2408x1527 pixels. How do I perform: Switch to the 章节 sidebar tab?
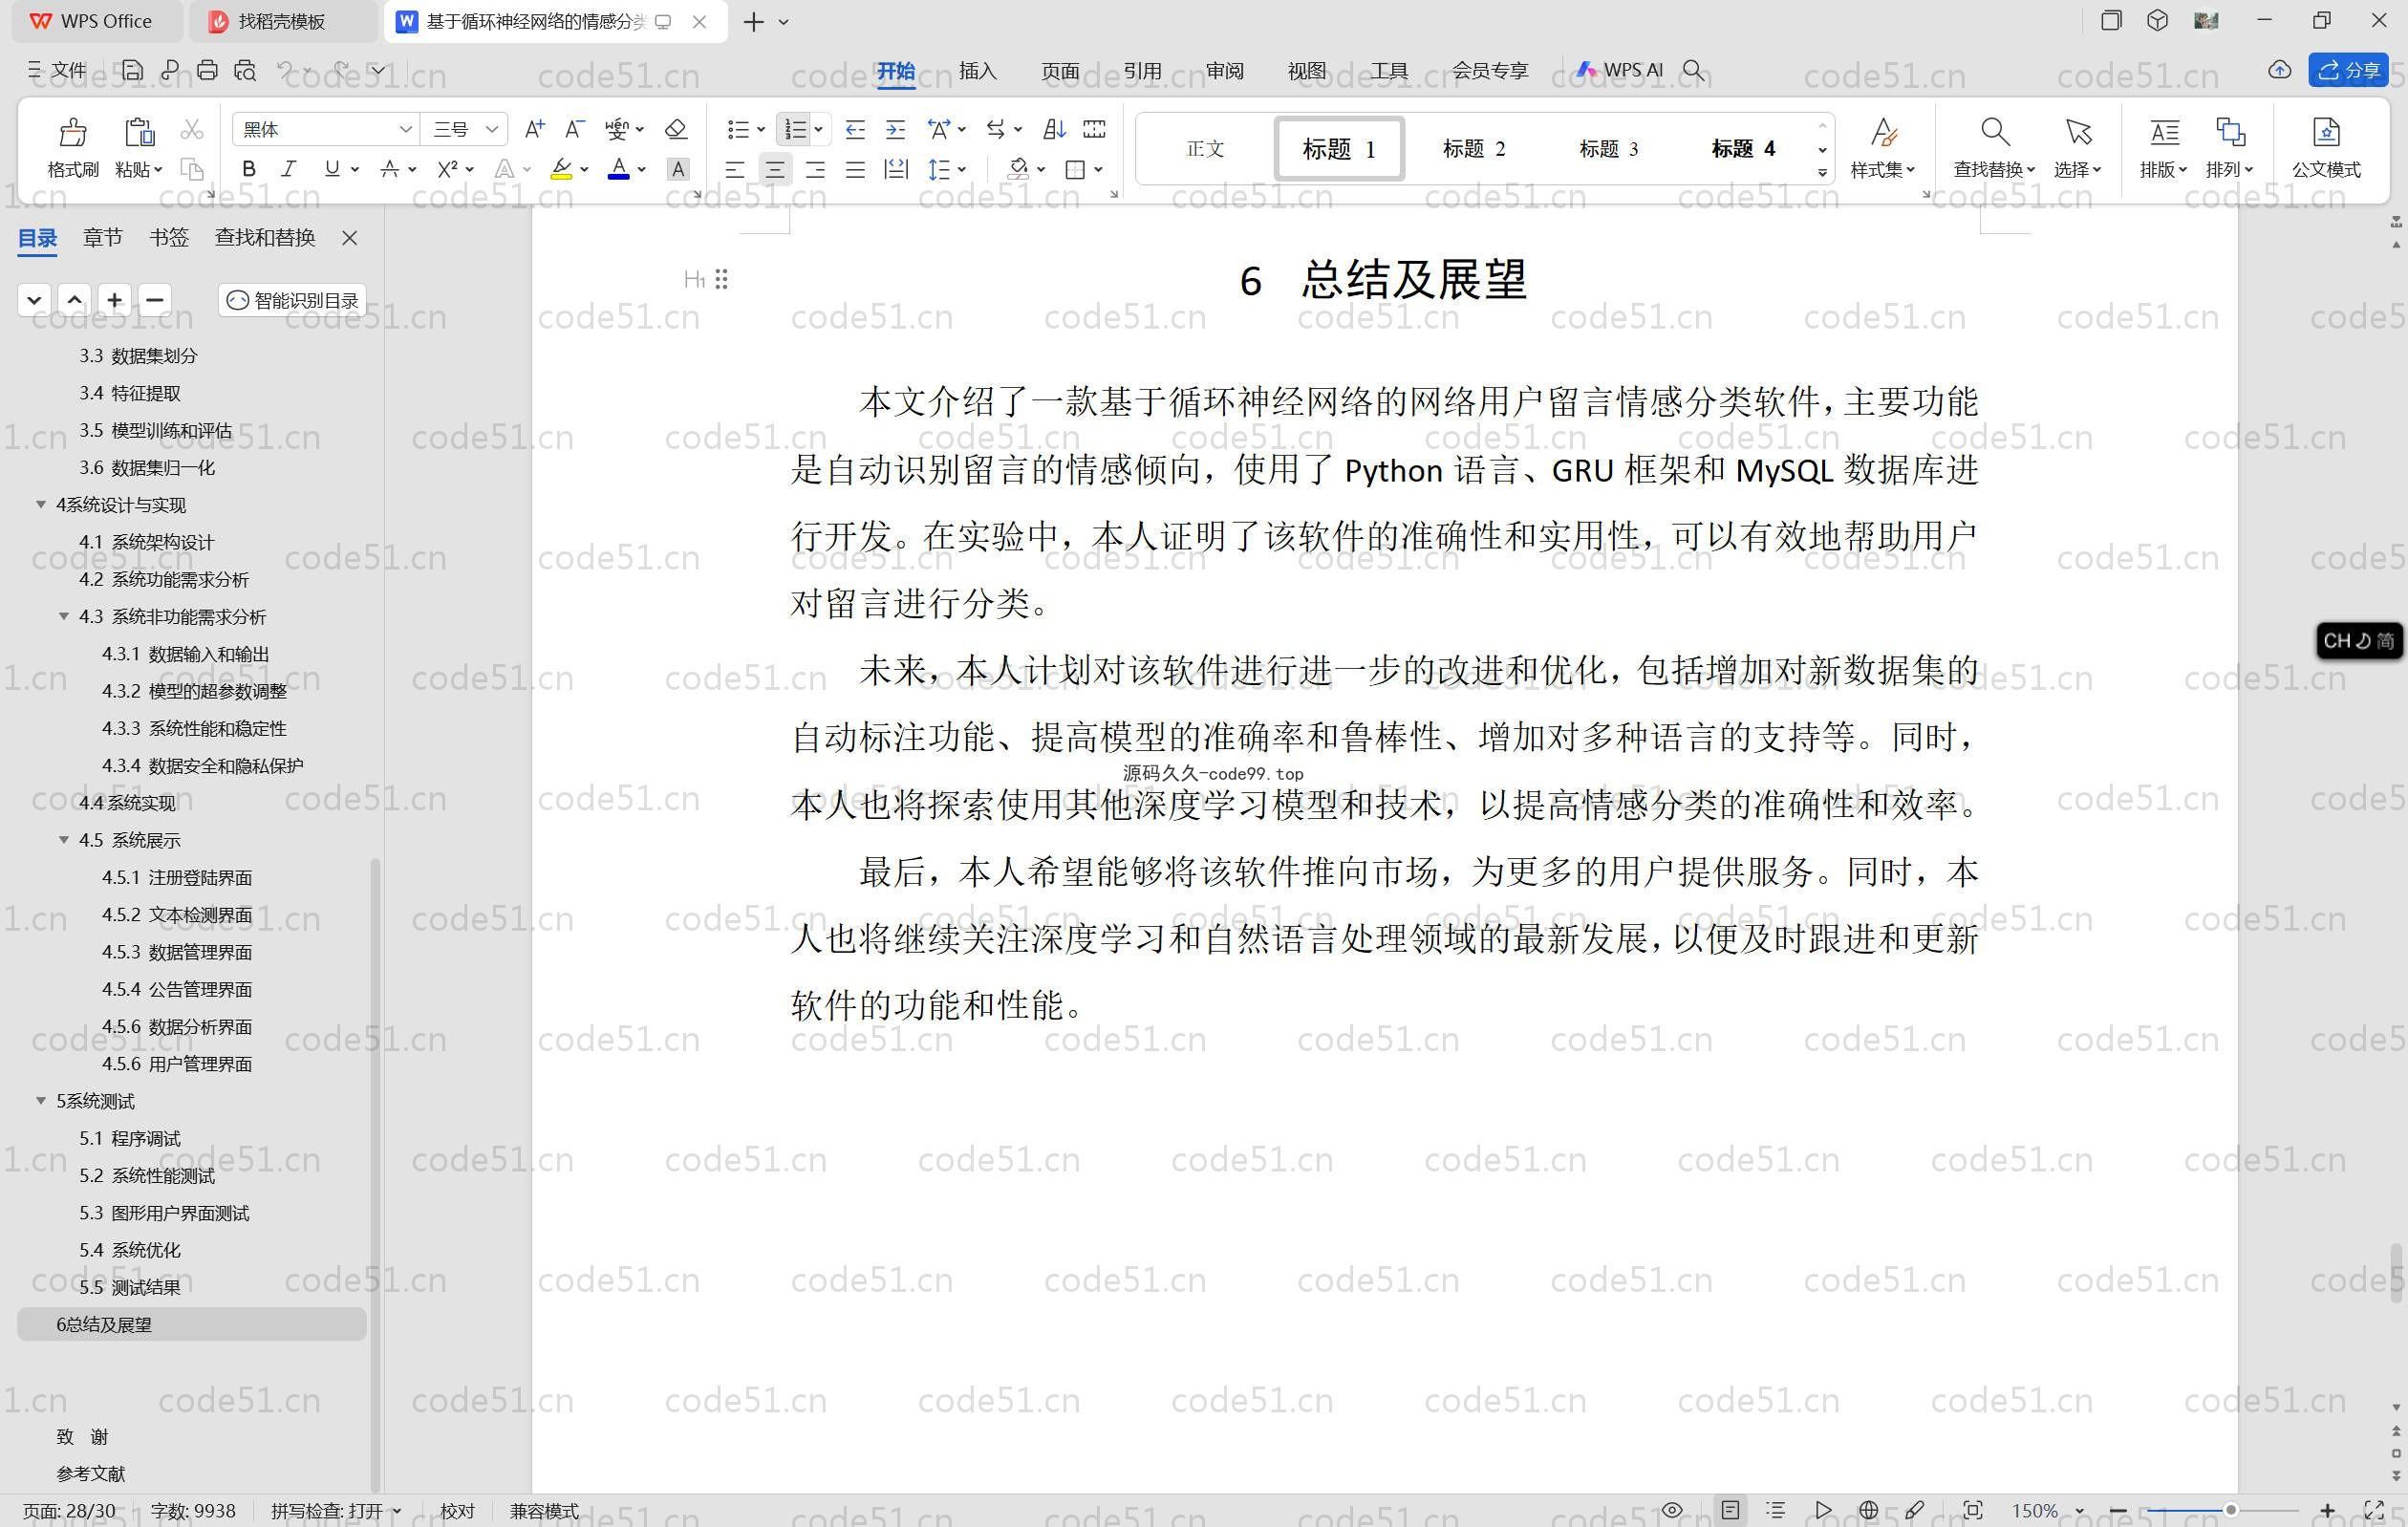click(103, 237)
